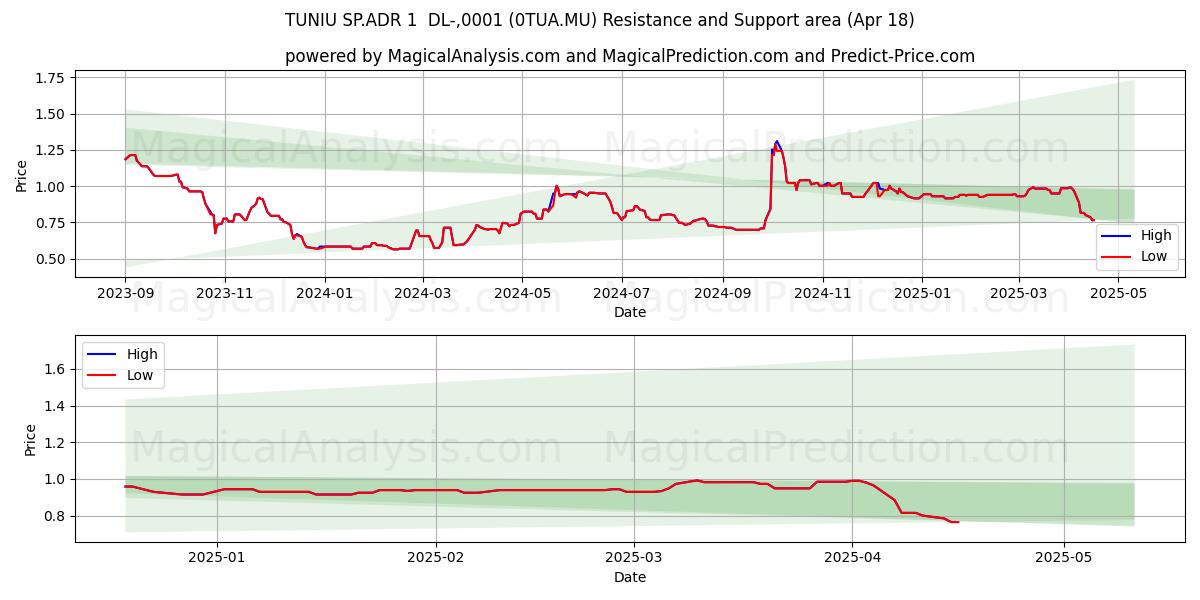
Task: Click the 'Date' x-axis label of bottom chart
Action: tap(630, 577)
